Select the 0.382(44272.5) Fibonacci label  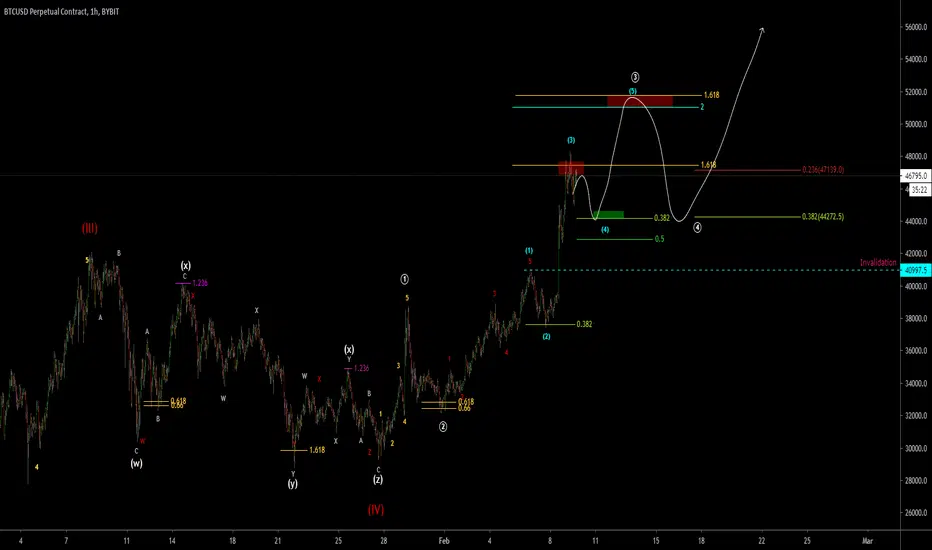click(823, 216)
